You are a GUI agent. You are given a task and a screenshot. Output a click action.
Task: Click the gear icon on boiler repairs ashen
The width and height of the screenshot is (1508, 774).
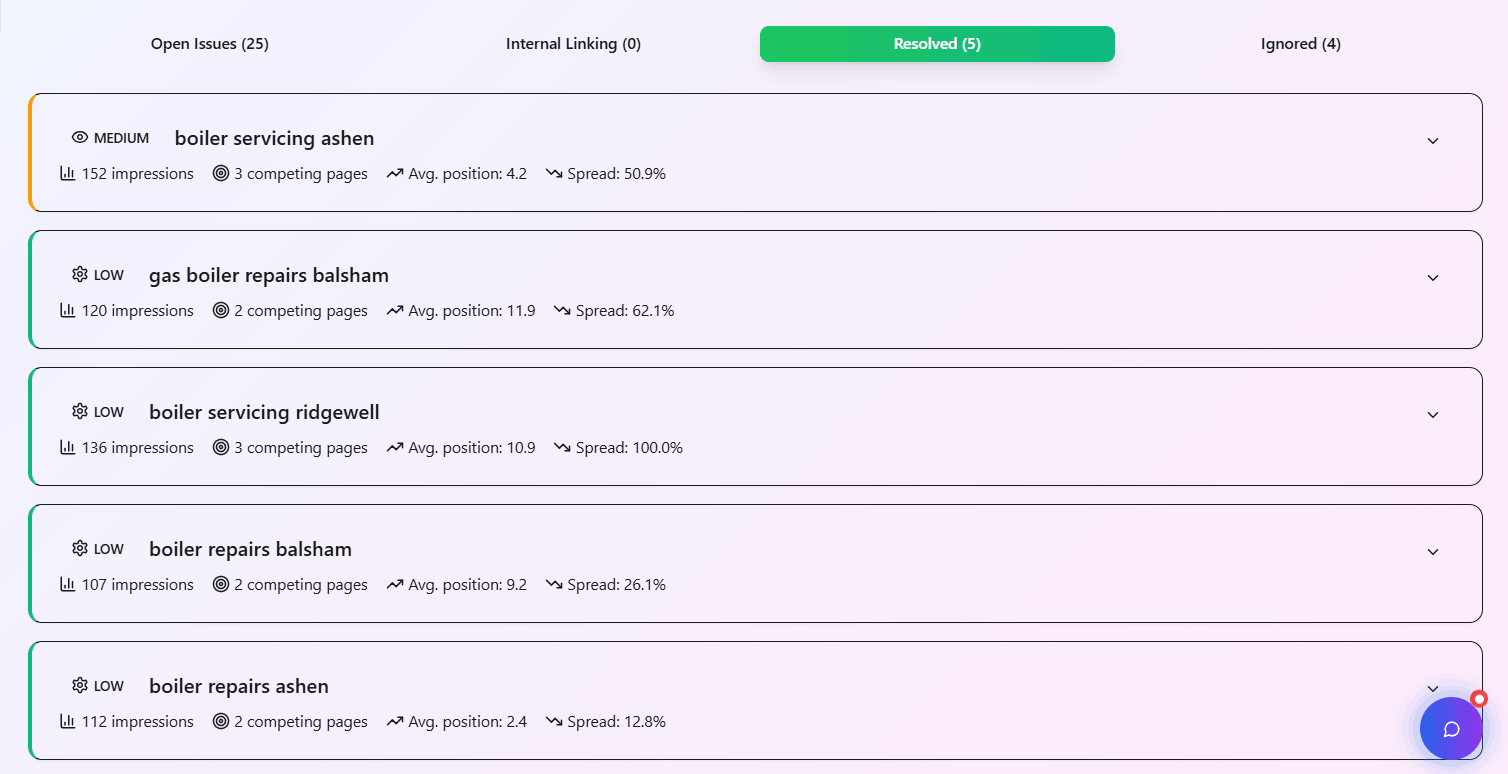79,685
